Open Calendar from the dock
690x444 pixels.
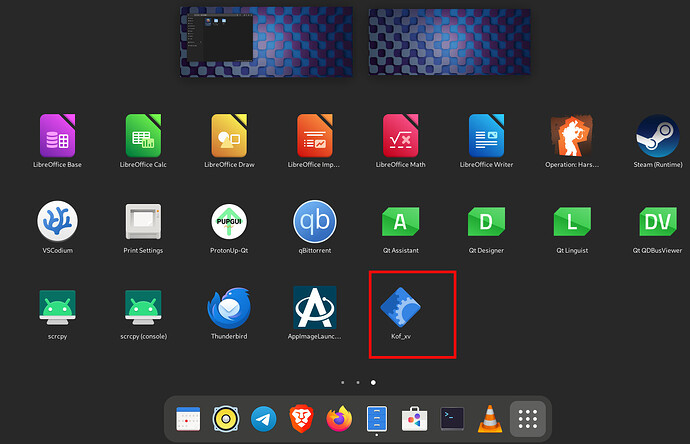point(188,418)
